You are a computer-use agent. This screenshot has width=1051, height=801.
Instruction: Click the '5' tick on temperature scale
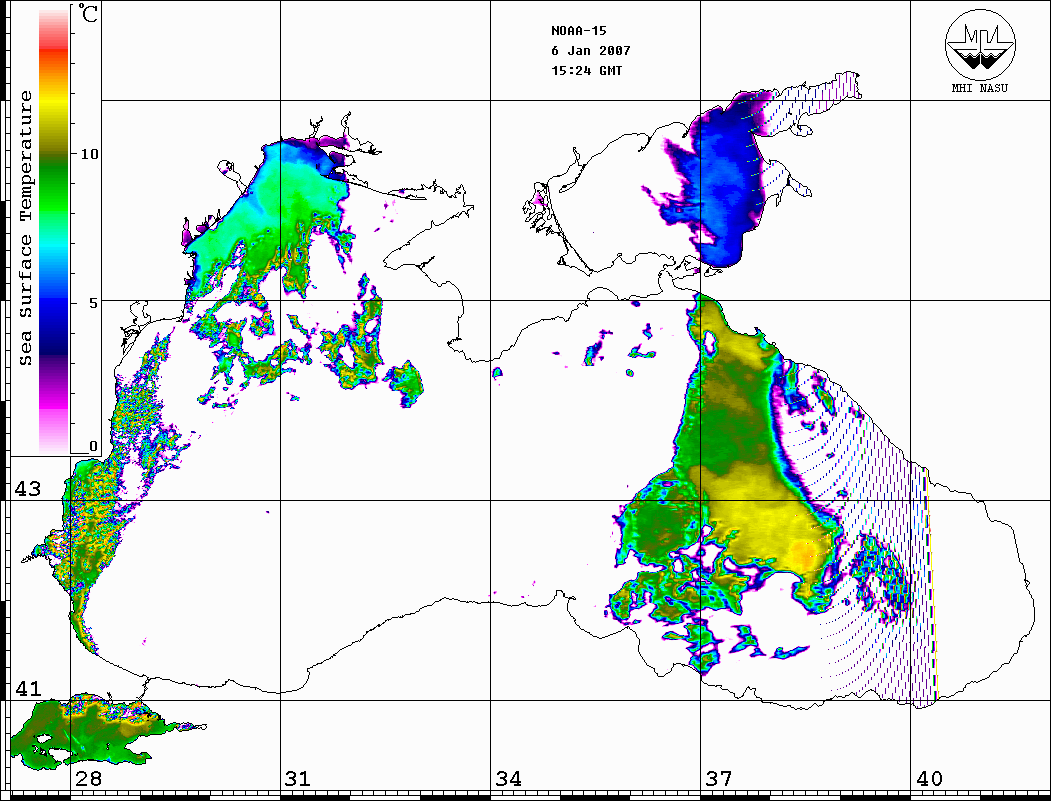(94, 303)
